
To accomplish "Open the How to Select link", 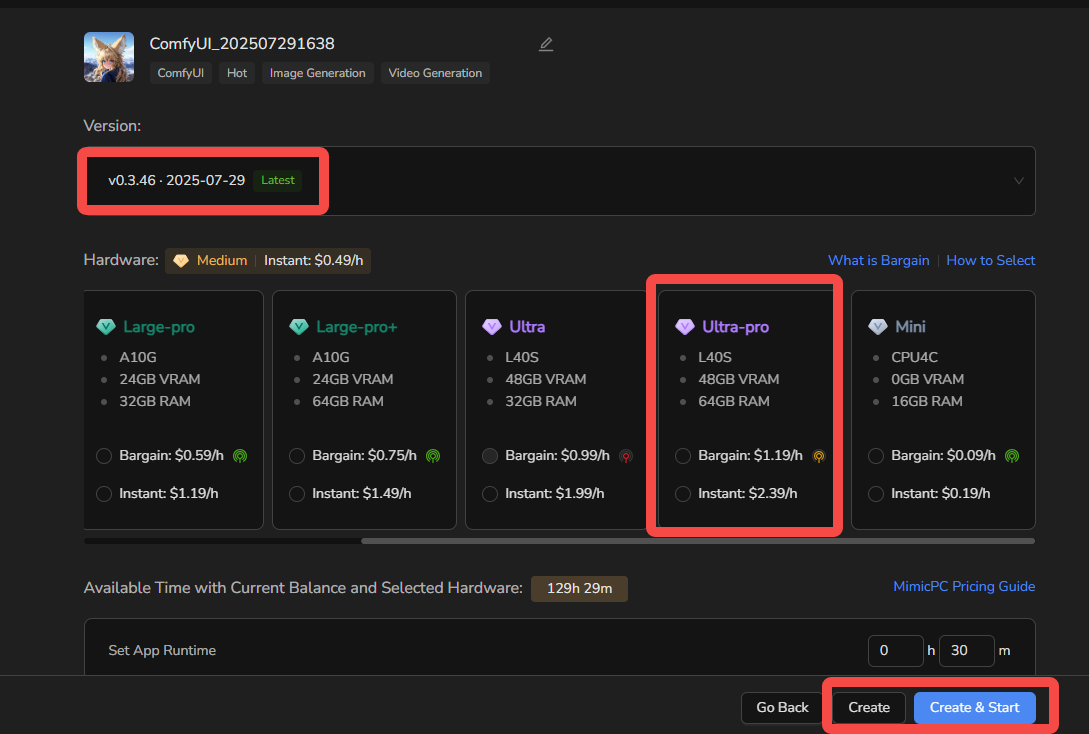I will pyautogui.click(x=990, y=260).
